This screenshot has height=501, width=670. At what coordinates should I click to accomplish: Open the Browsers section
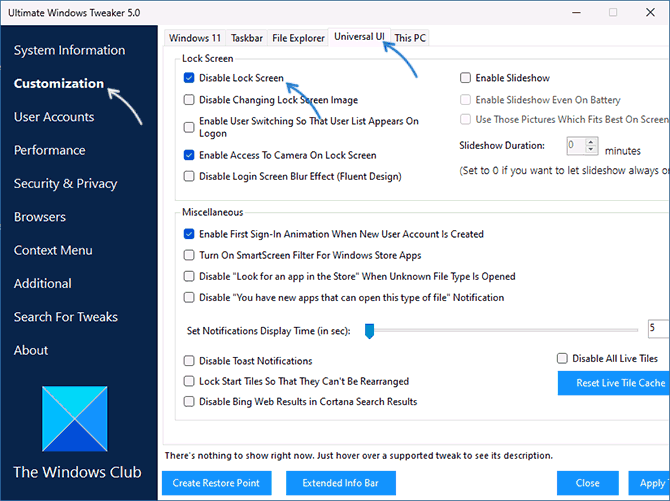[40, 217]
